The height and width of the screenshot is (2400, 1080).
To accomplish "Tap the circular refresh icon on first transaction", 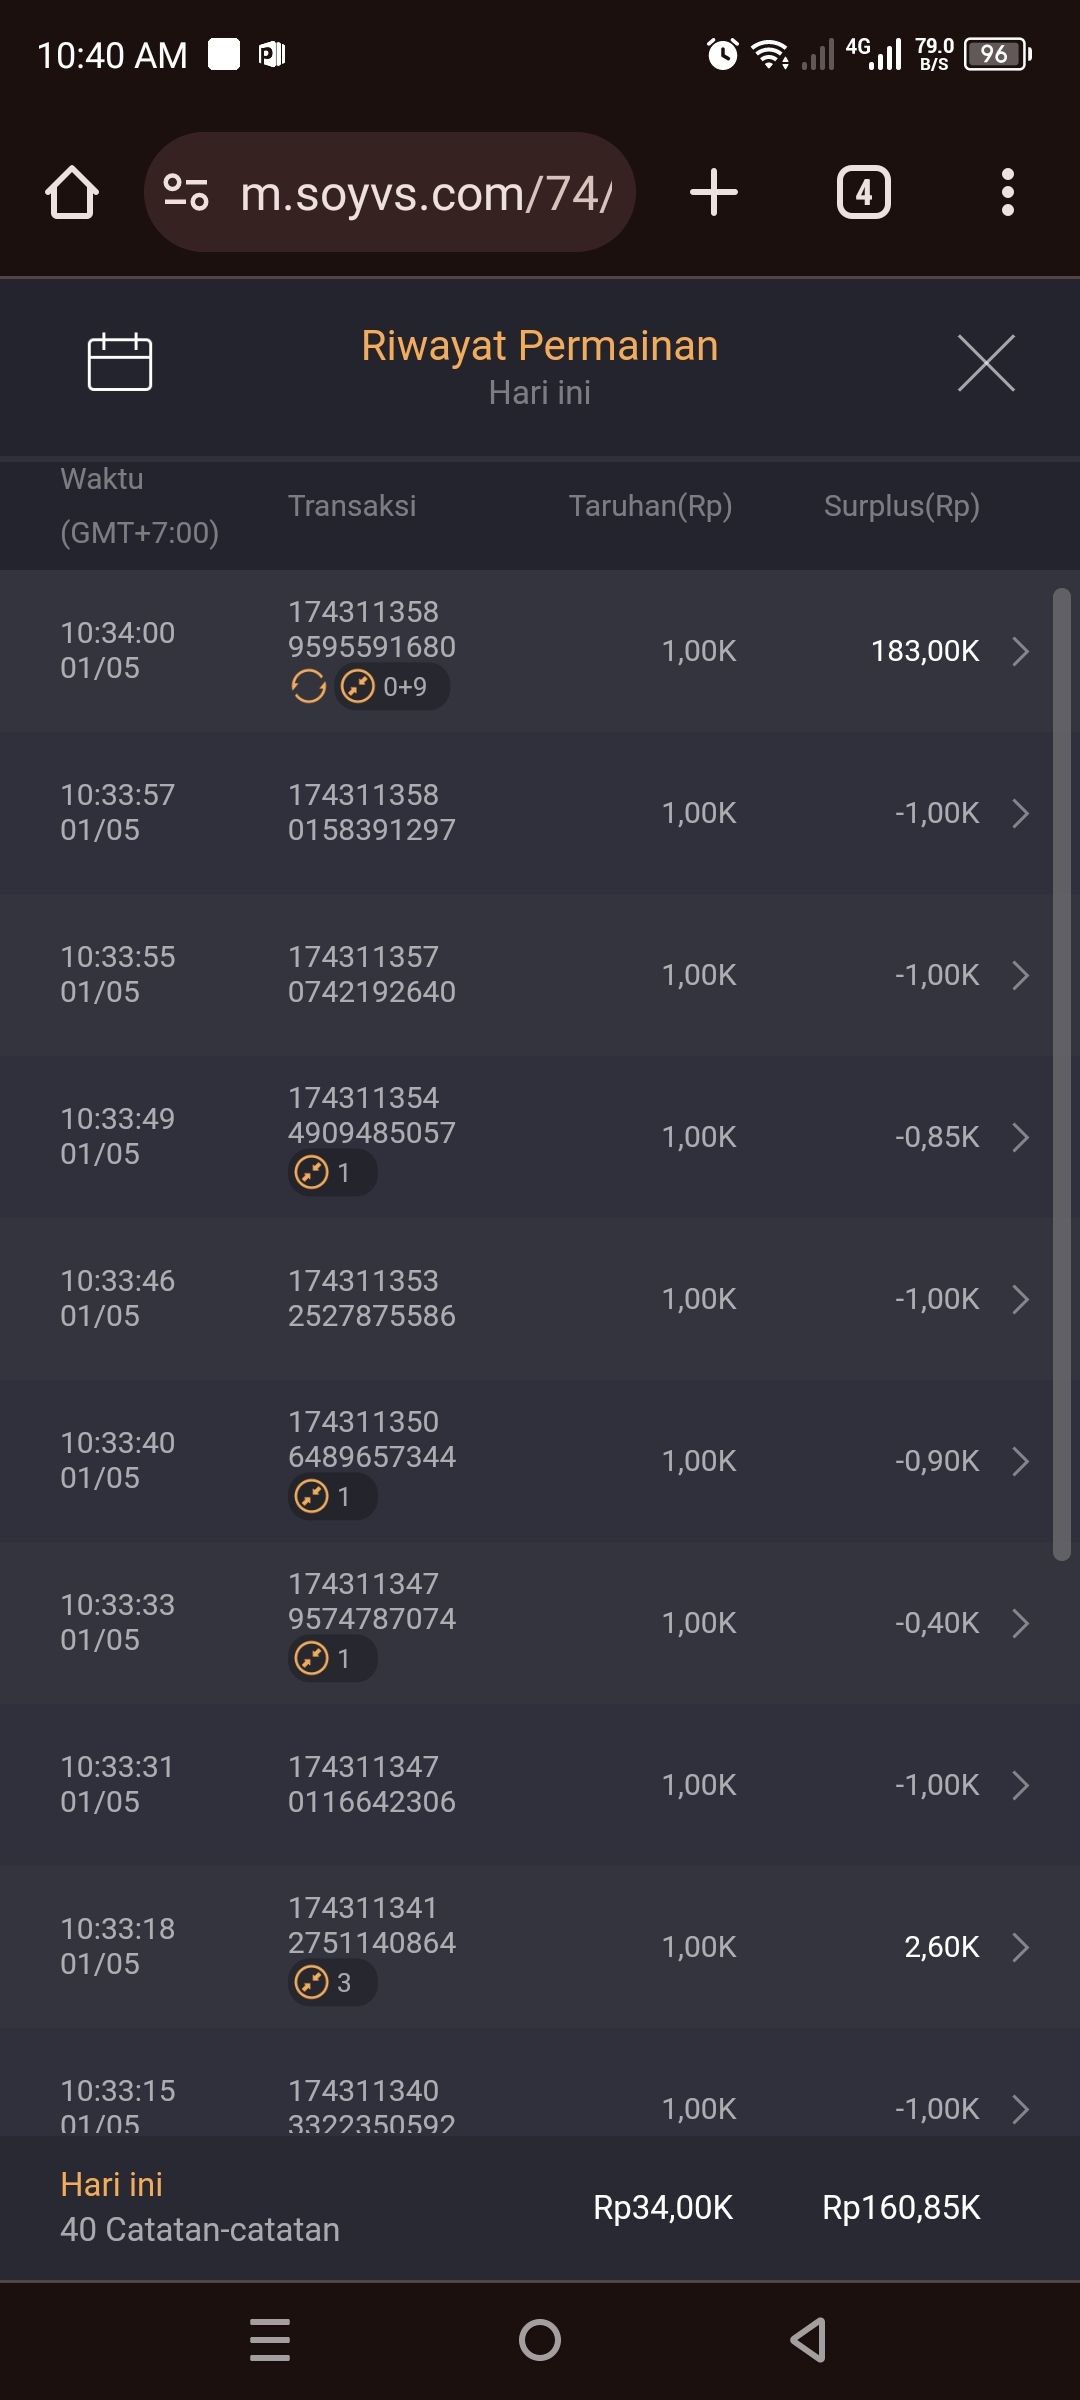I will tap(308, 687).
